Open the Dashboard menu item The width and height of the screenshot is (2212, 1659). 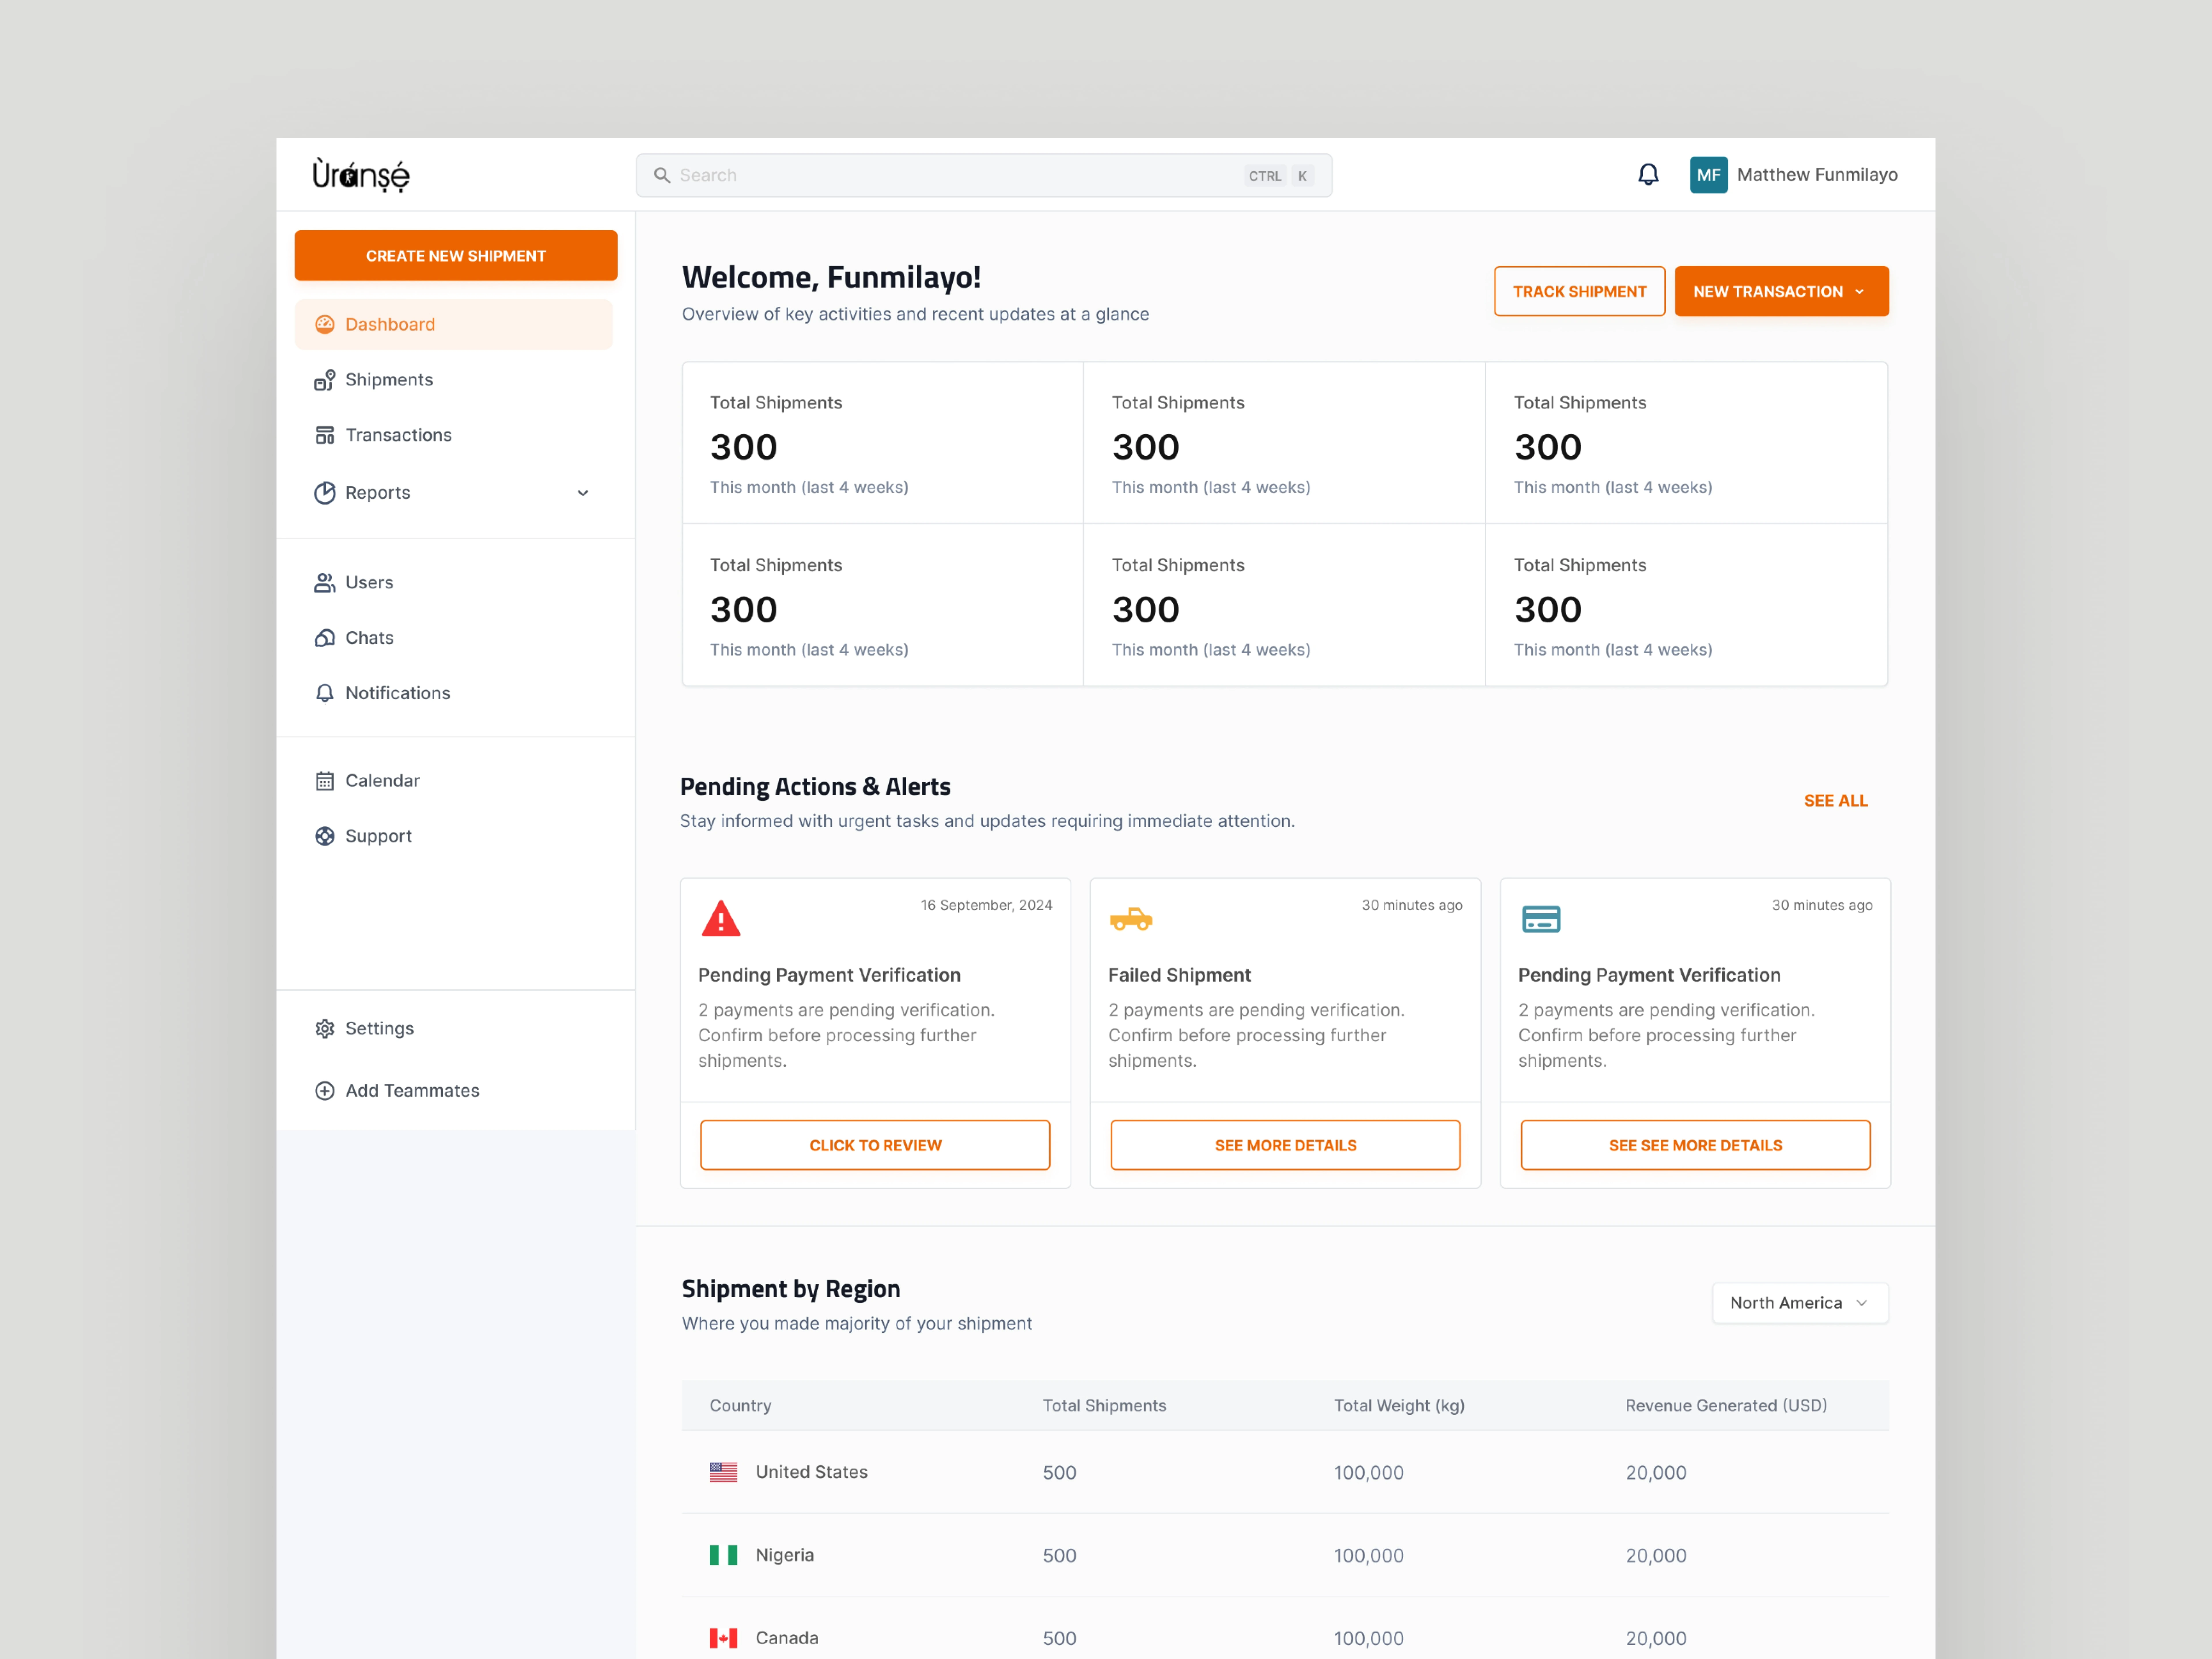tap(454, 324)
